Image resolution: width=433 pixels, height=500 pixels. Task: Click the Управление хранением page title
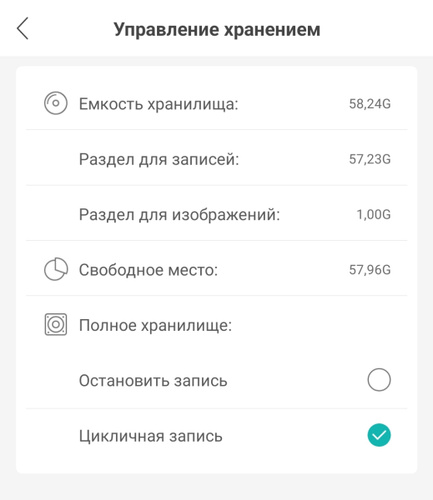217,30
